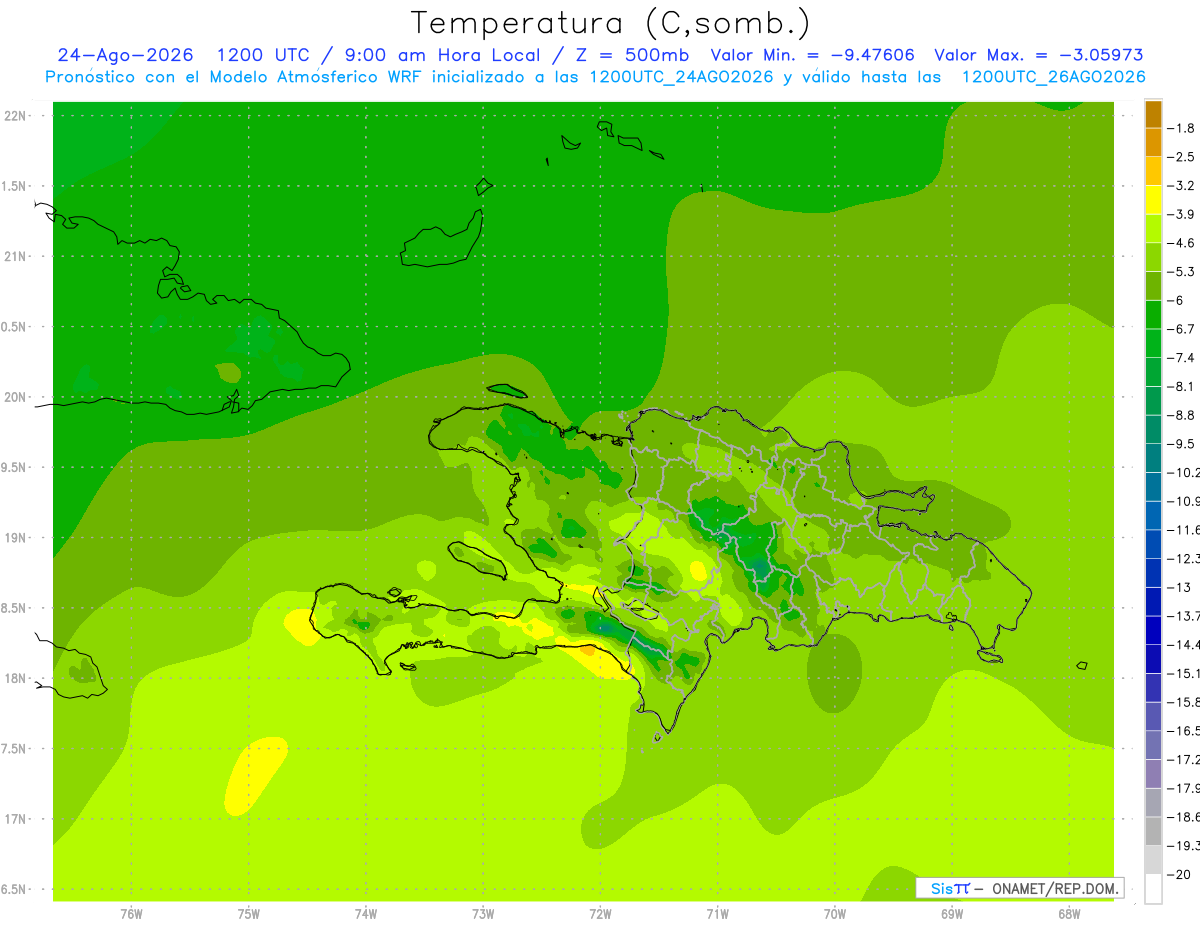Click the "-5.3" colorbar label
1200x927 pixels.
point(1181,272)
